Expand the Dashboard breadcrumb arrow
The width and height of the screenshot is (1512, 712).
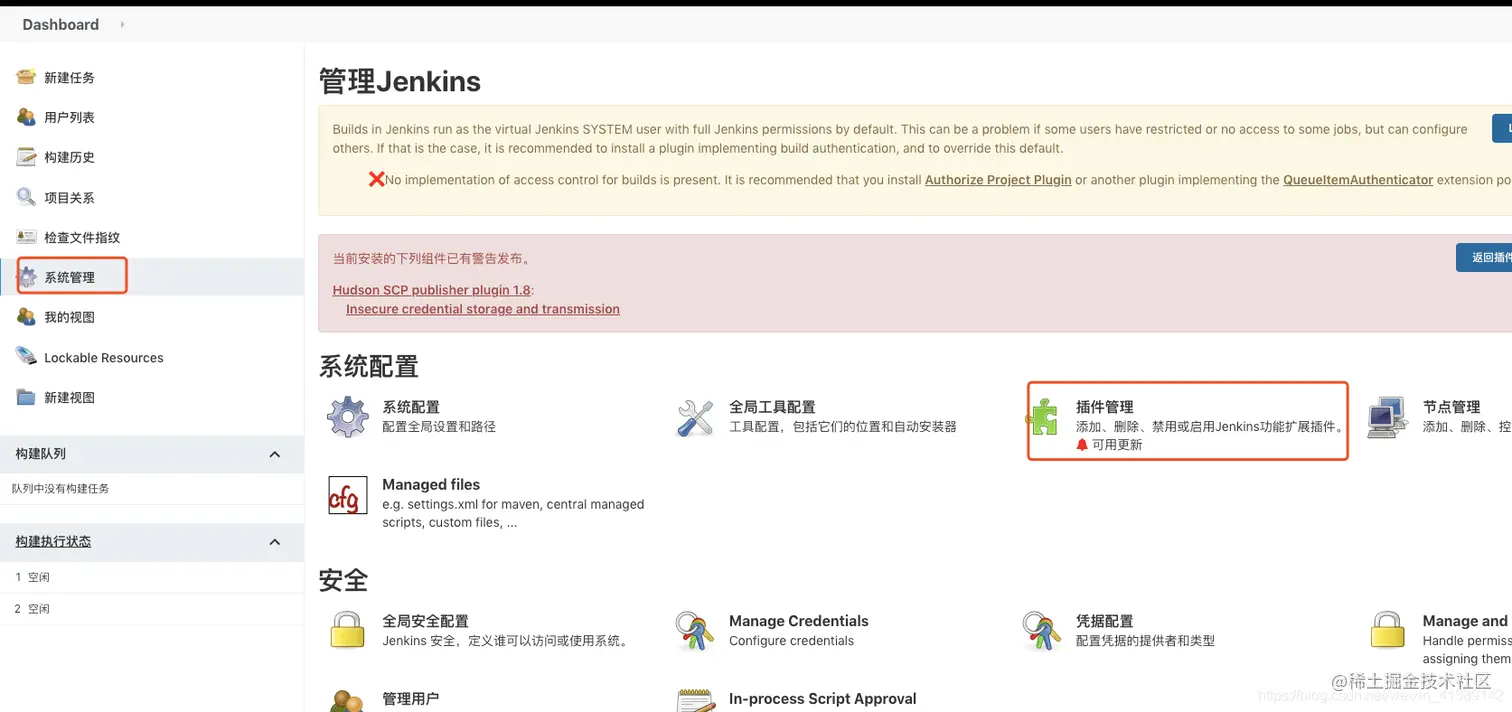tap(122, 24)
